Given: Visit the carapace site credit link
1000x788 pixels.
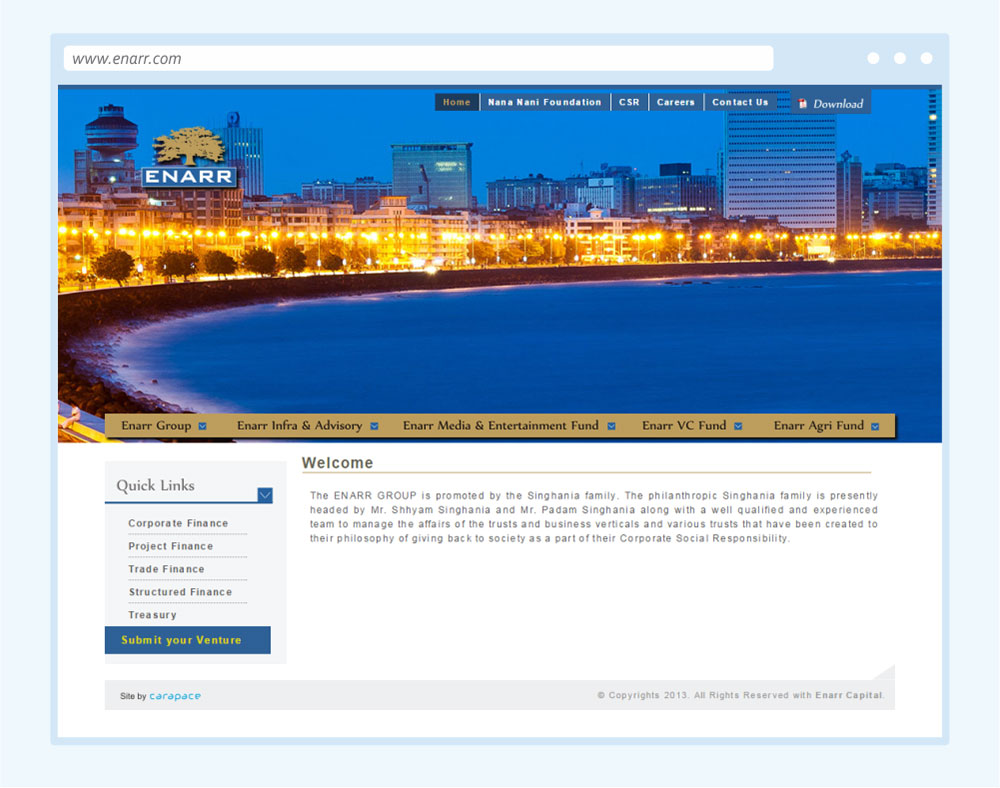Looking at the screenshot, I should [x=175, y=696].
